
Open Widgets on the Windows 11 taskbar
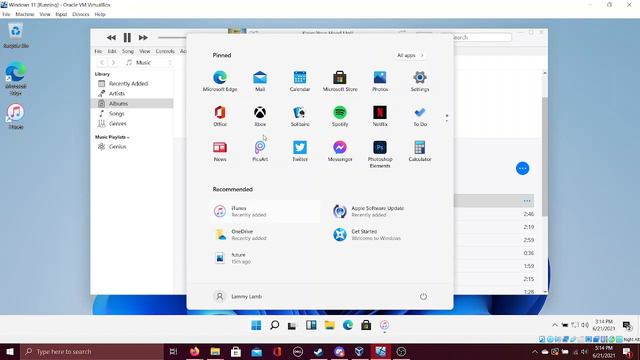pos(311,325)
